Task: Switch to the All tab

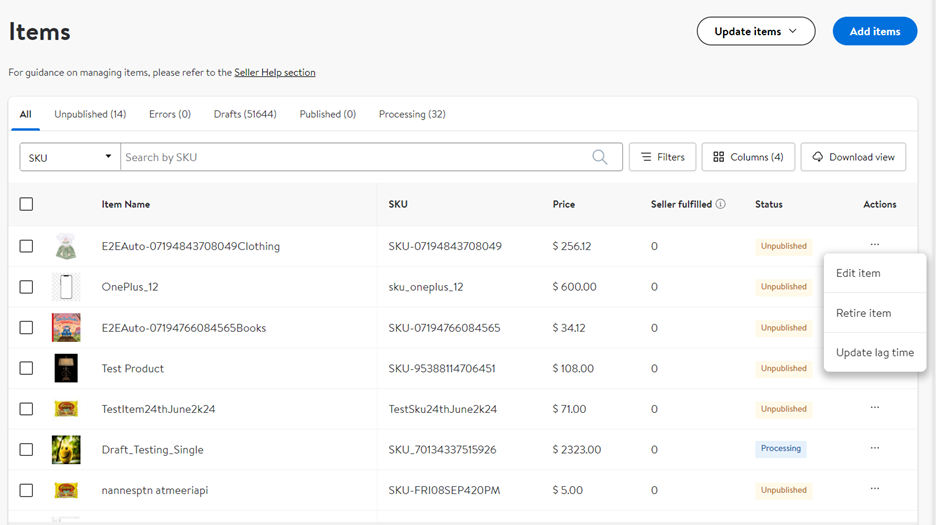Action: click(x=25, y=114)
